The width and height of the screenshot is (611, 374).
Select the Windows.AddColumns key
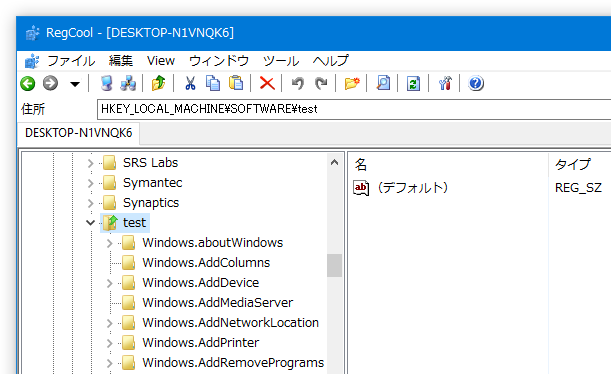(206, 263)
